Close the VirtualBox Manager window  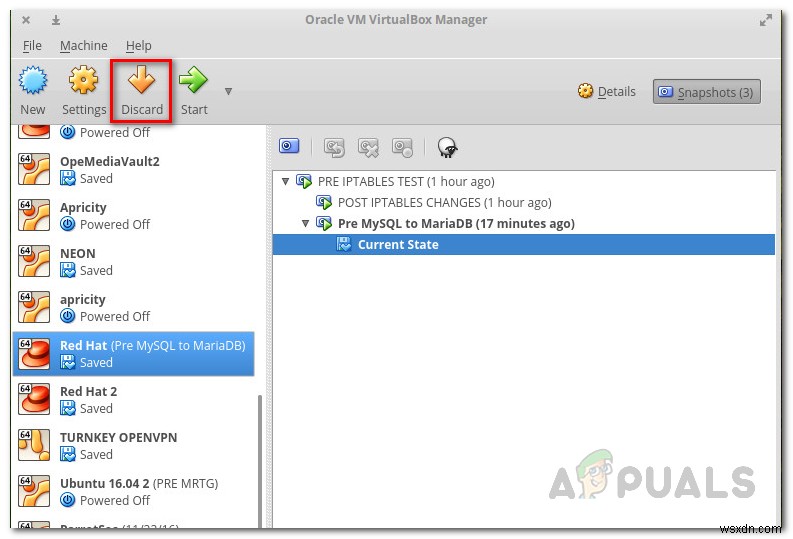pos(26,20)
